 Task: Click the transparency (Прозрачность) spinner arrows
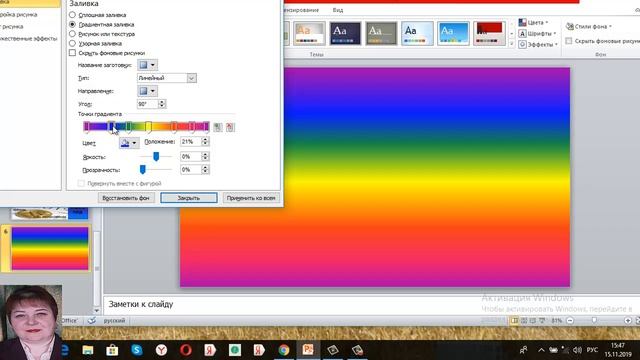coord(205,169)
